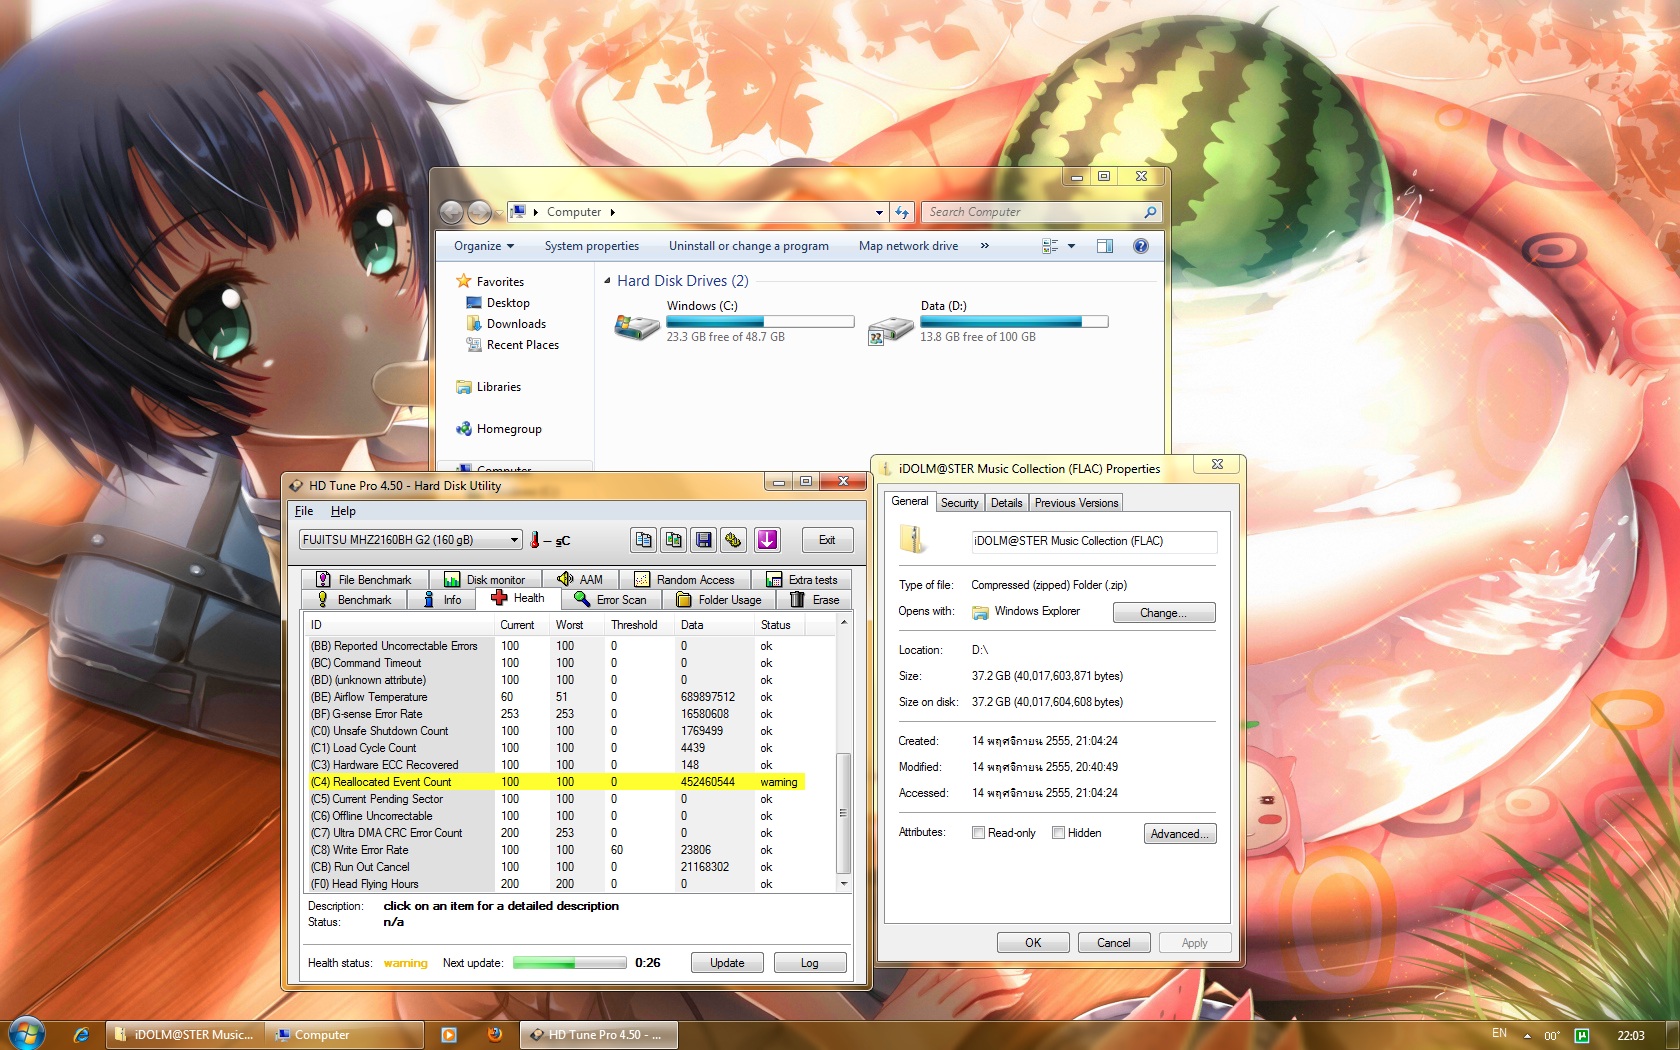
Task: Click the magnifier icon in Search Computer box
Action: [1150, 212]
